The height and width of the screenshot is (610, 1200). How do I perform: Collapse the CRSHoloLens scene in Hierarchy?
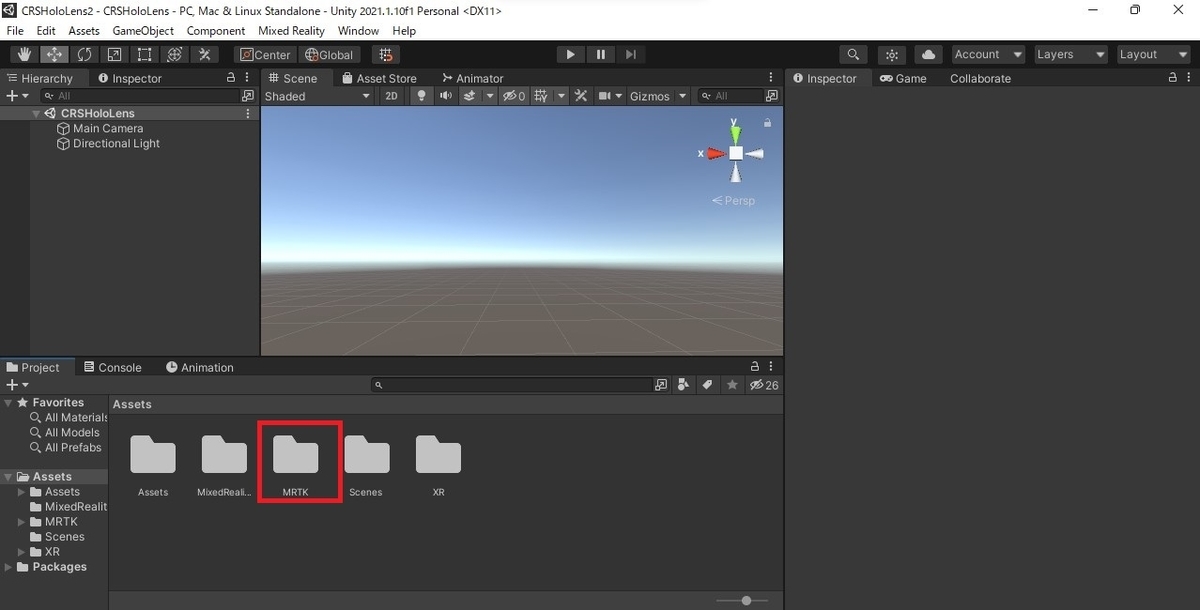pyautogui.click(x=37, y=113)
